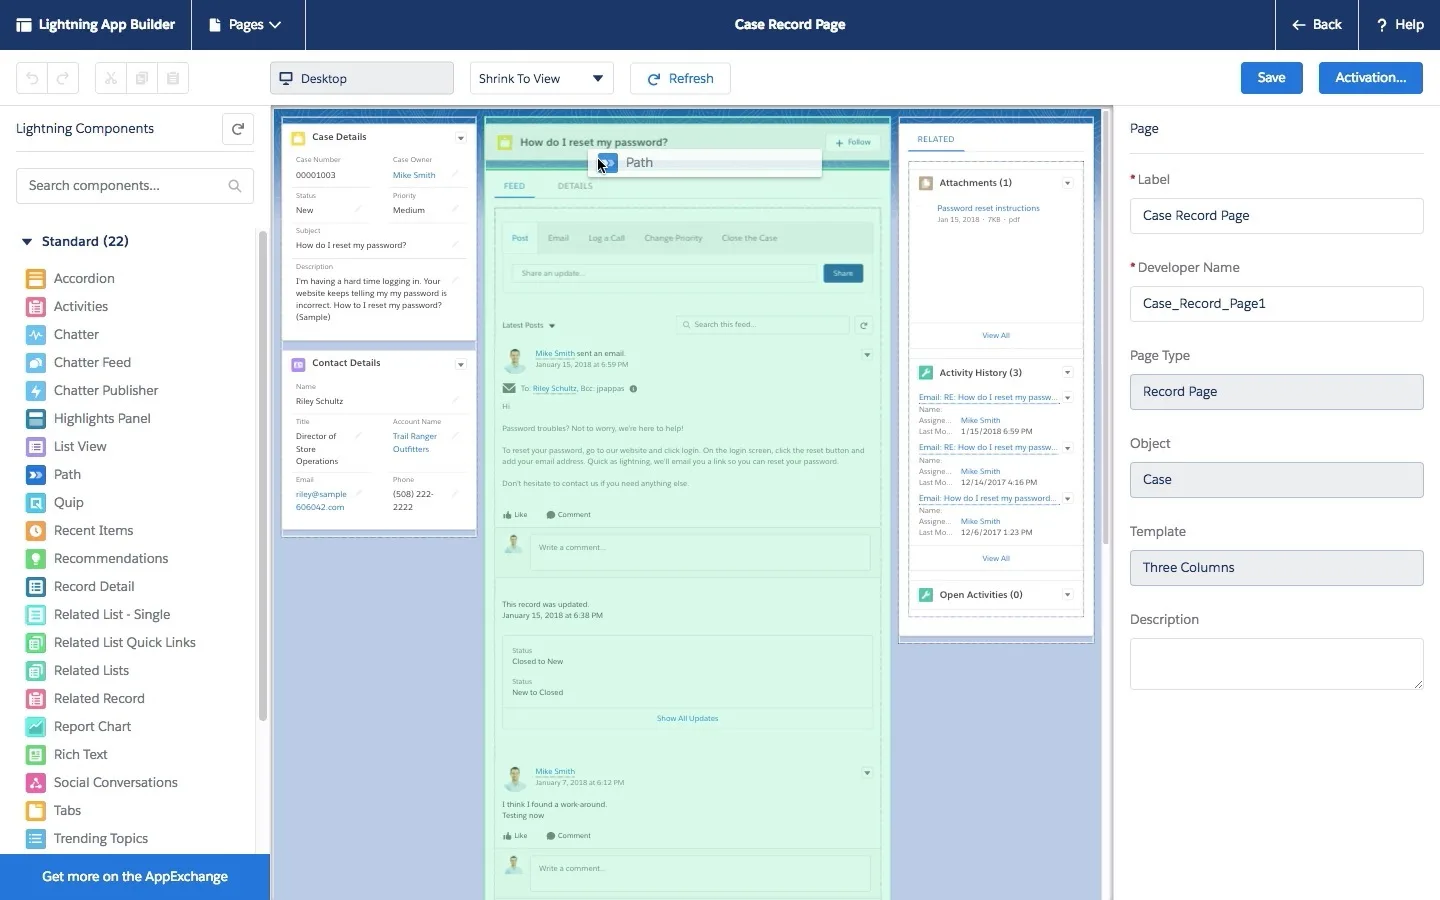Open the Open Activities (0) dropdown arrow
This screenshot has width=1440, height=900.
(1067, 595)
